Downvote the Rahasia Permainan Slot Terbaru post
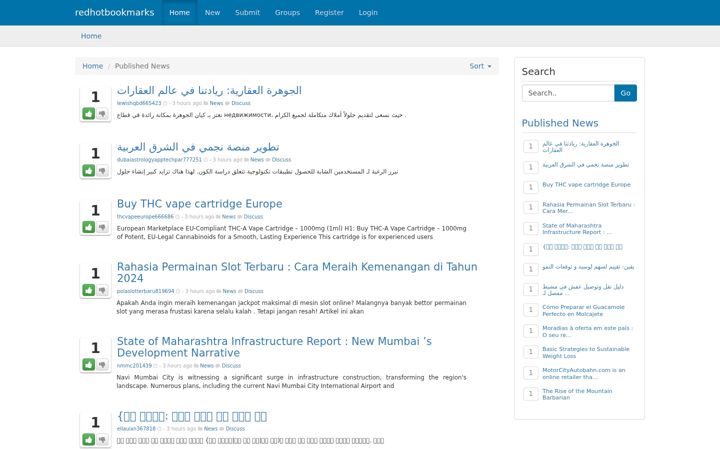This screenshot has width=720, height=450. coord(102,290)
